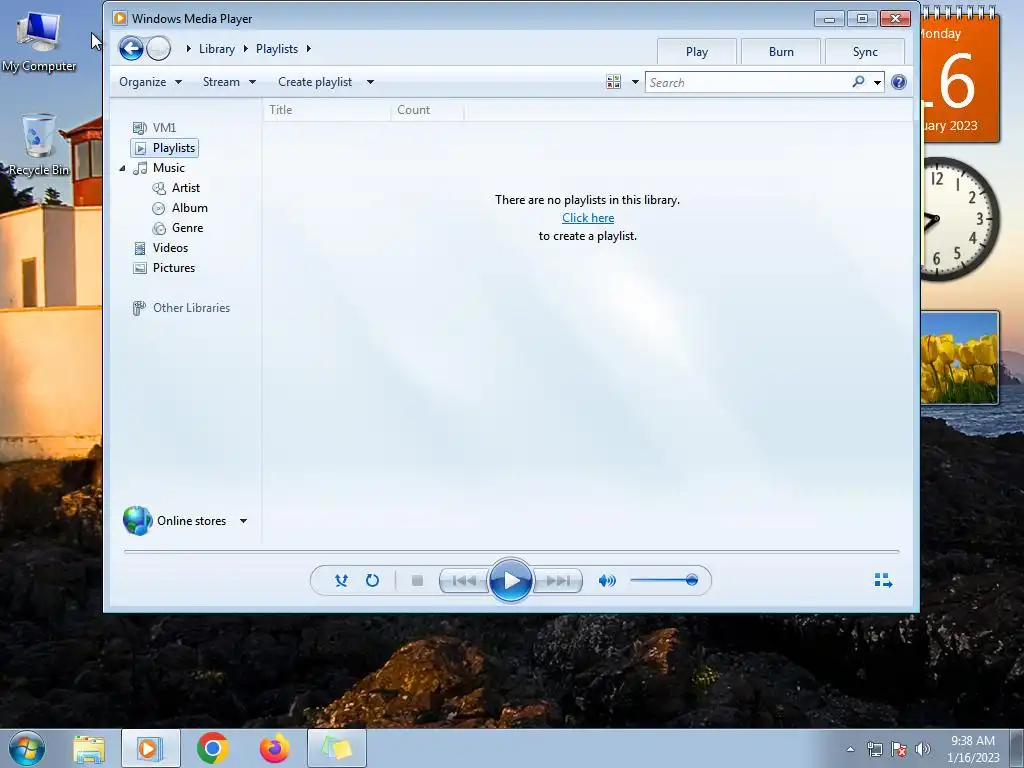Image resolution: width=1024 pixels, height=768 pixels.
Task: Click the Previous track button
Action: pyautogui.click(x=464, y=580)
